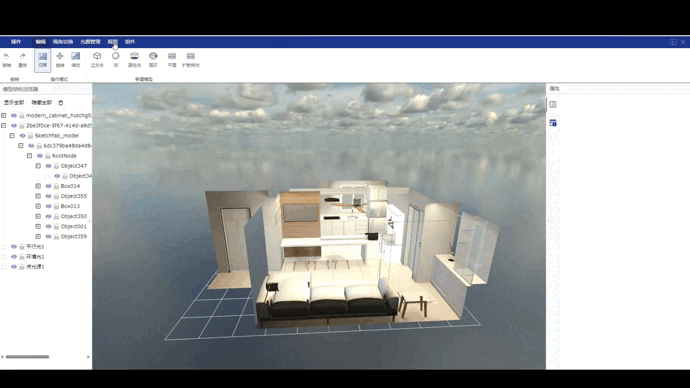
Task: Collapse the Sketchfab_model tree node
Action: tap(12, 135)
